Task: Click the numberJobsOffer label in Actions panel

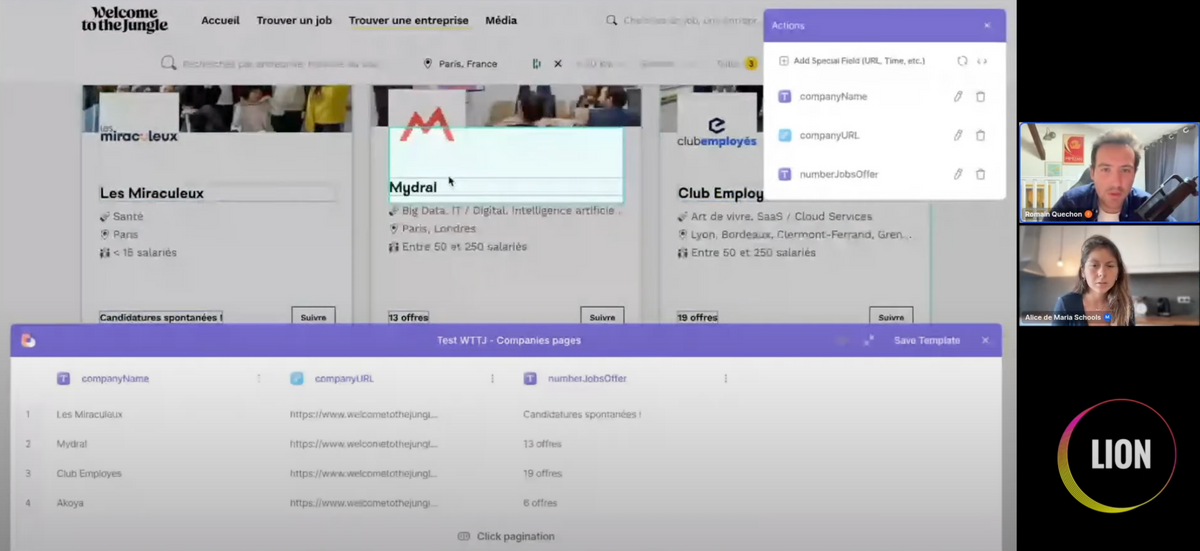Action: click(839, 174)
